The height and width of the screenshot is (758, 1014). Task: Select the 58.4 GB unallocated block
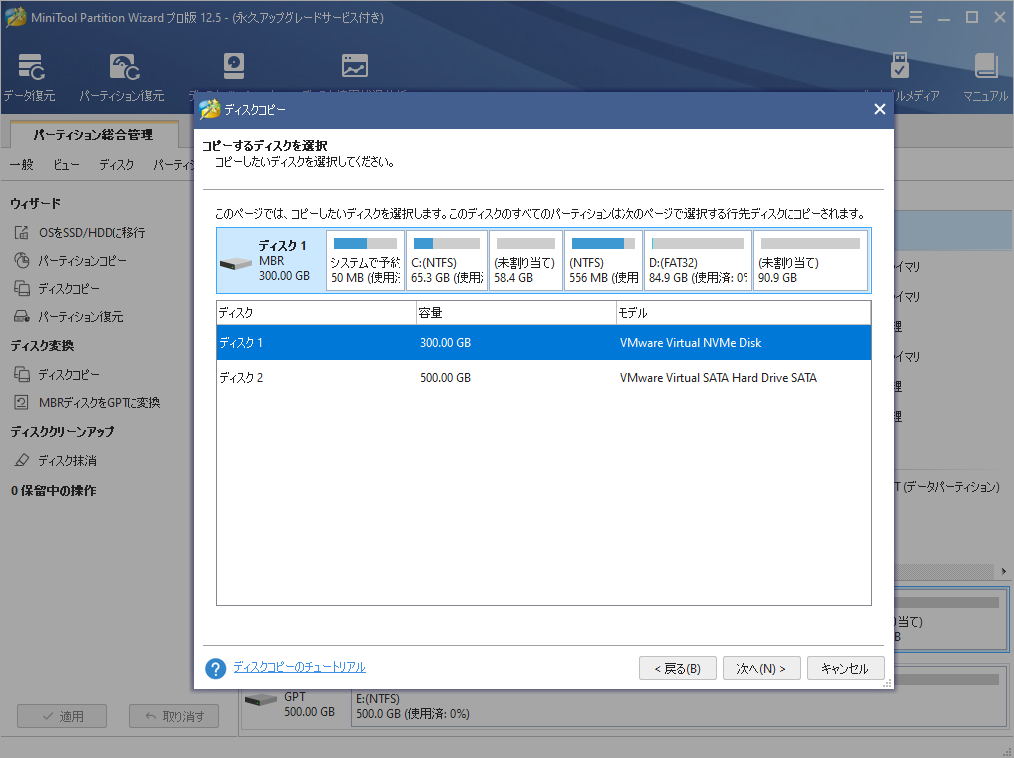526,261
